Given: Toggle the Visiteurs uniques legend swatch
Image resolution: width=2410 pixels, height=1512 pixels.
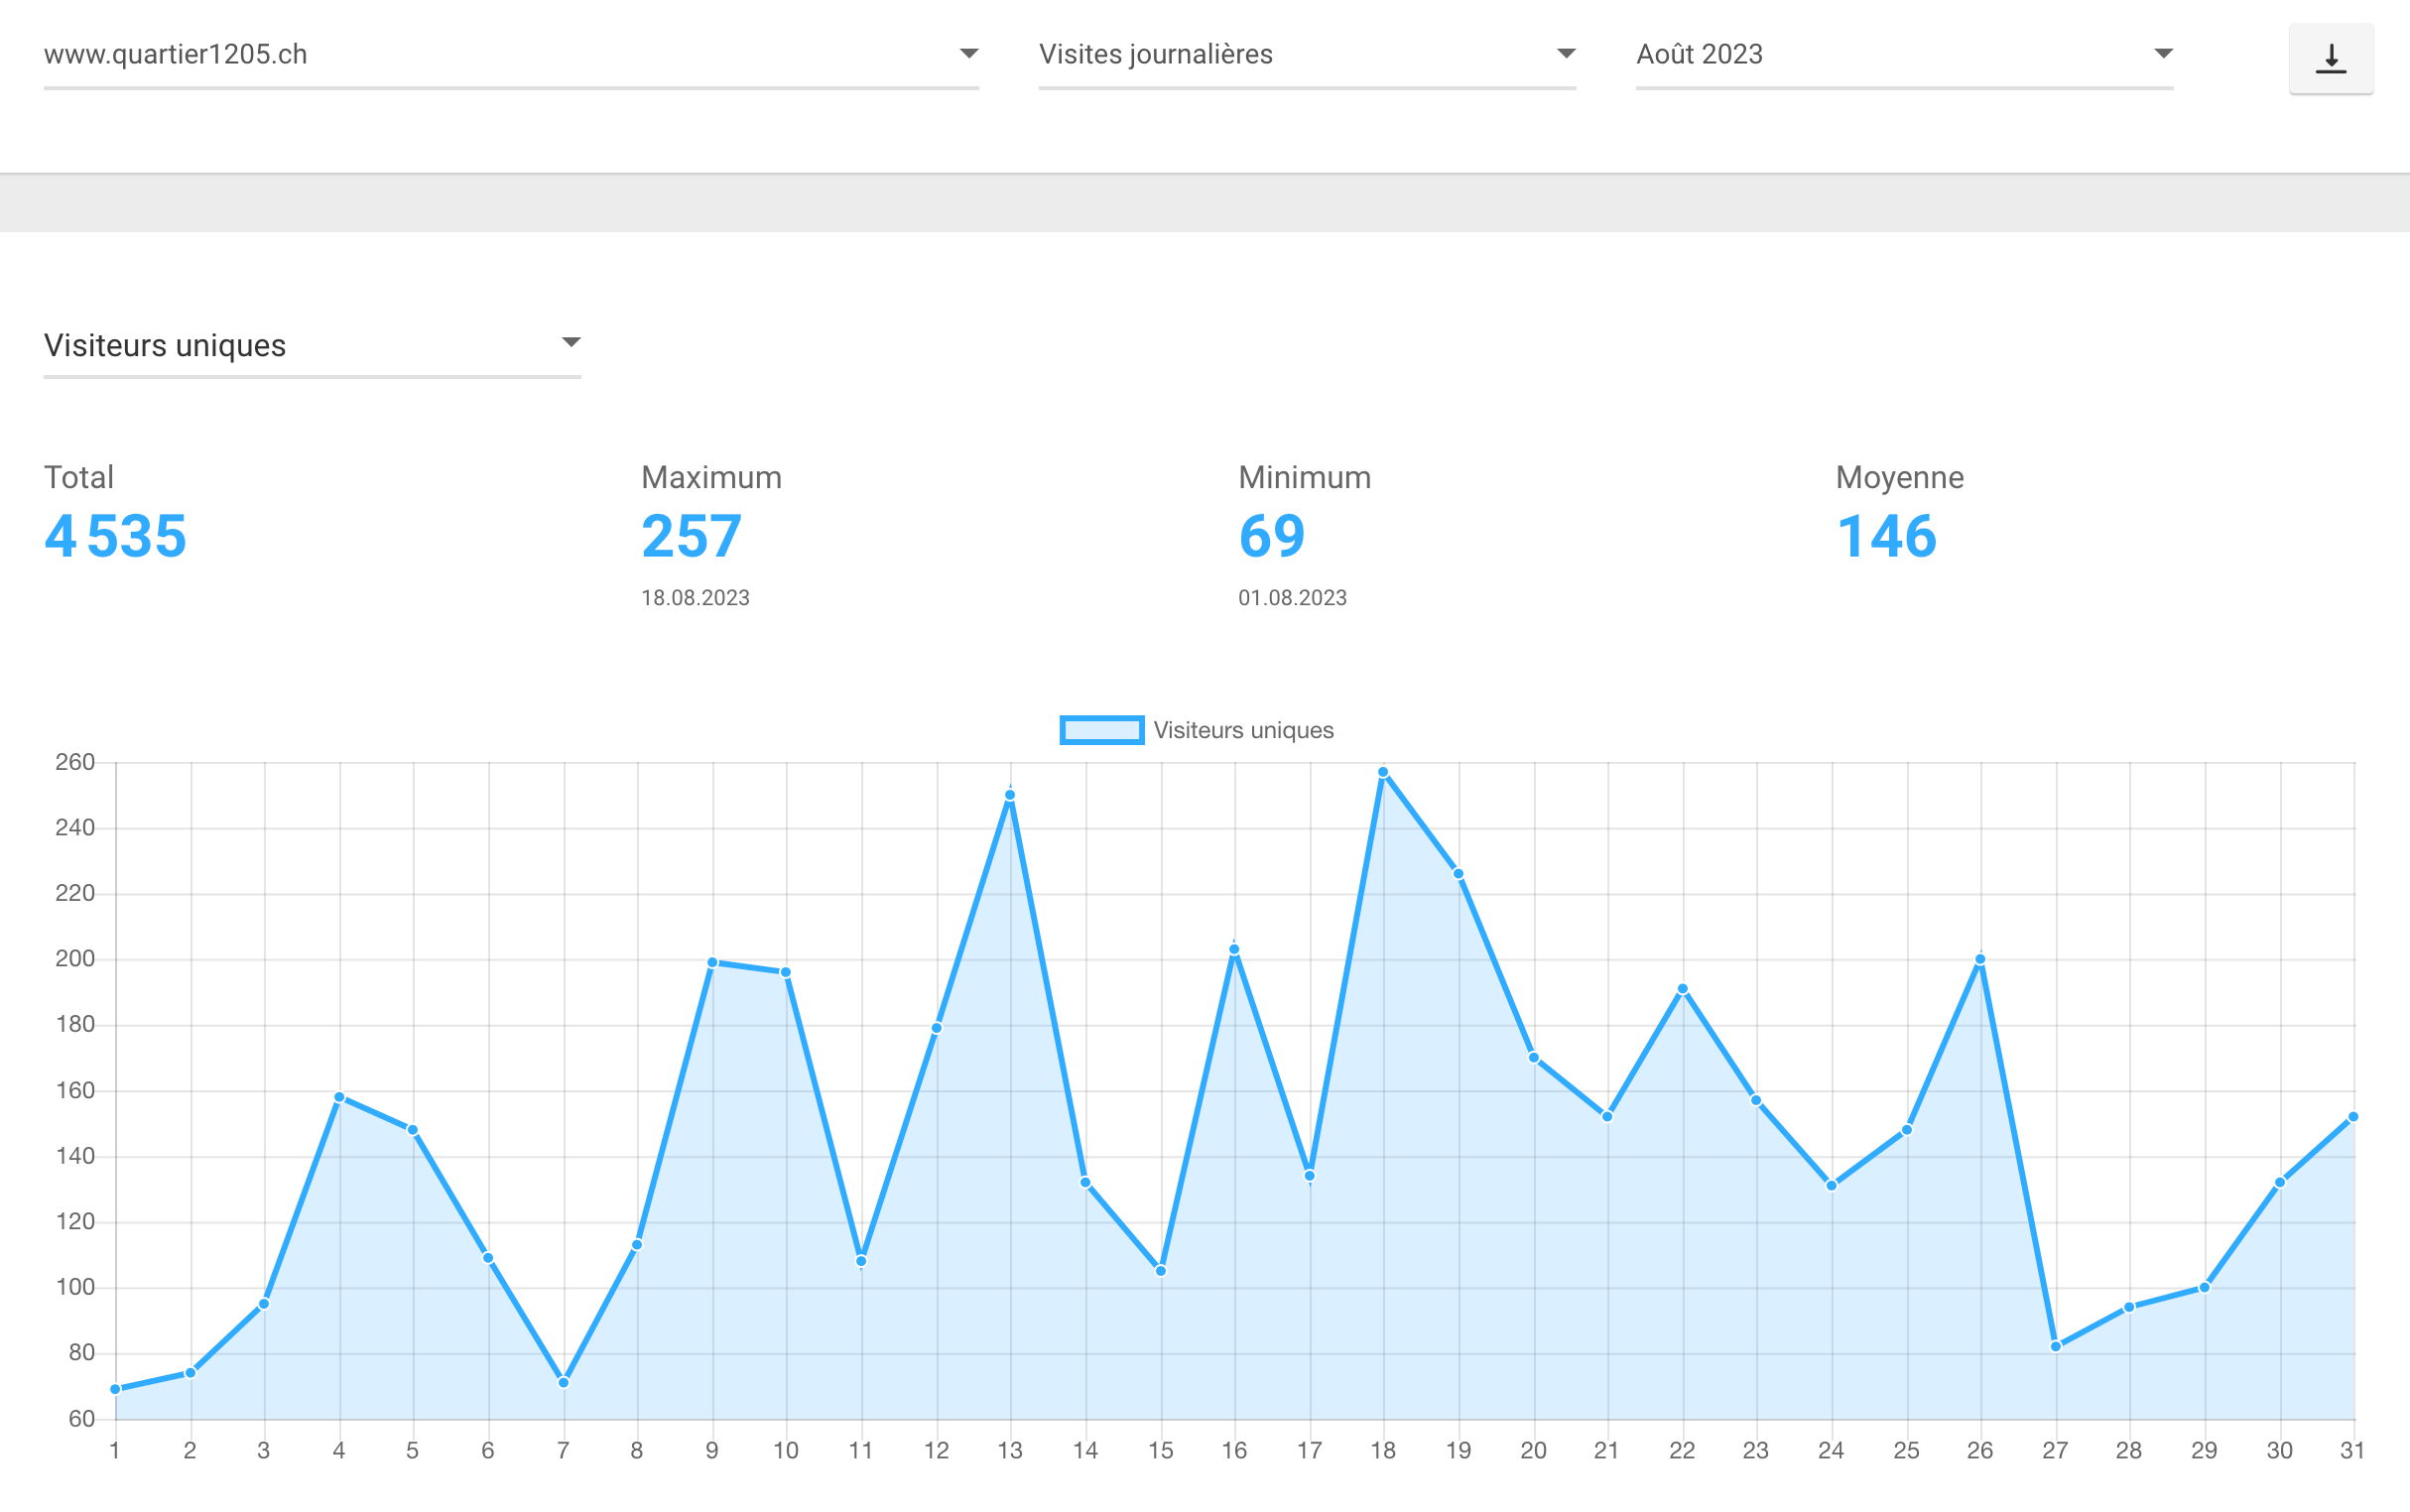Looking at the screenshot, I should [x=1102, y=730].
